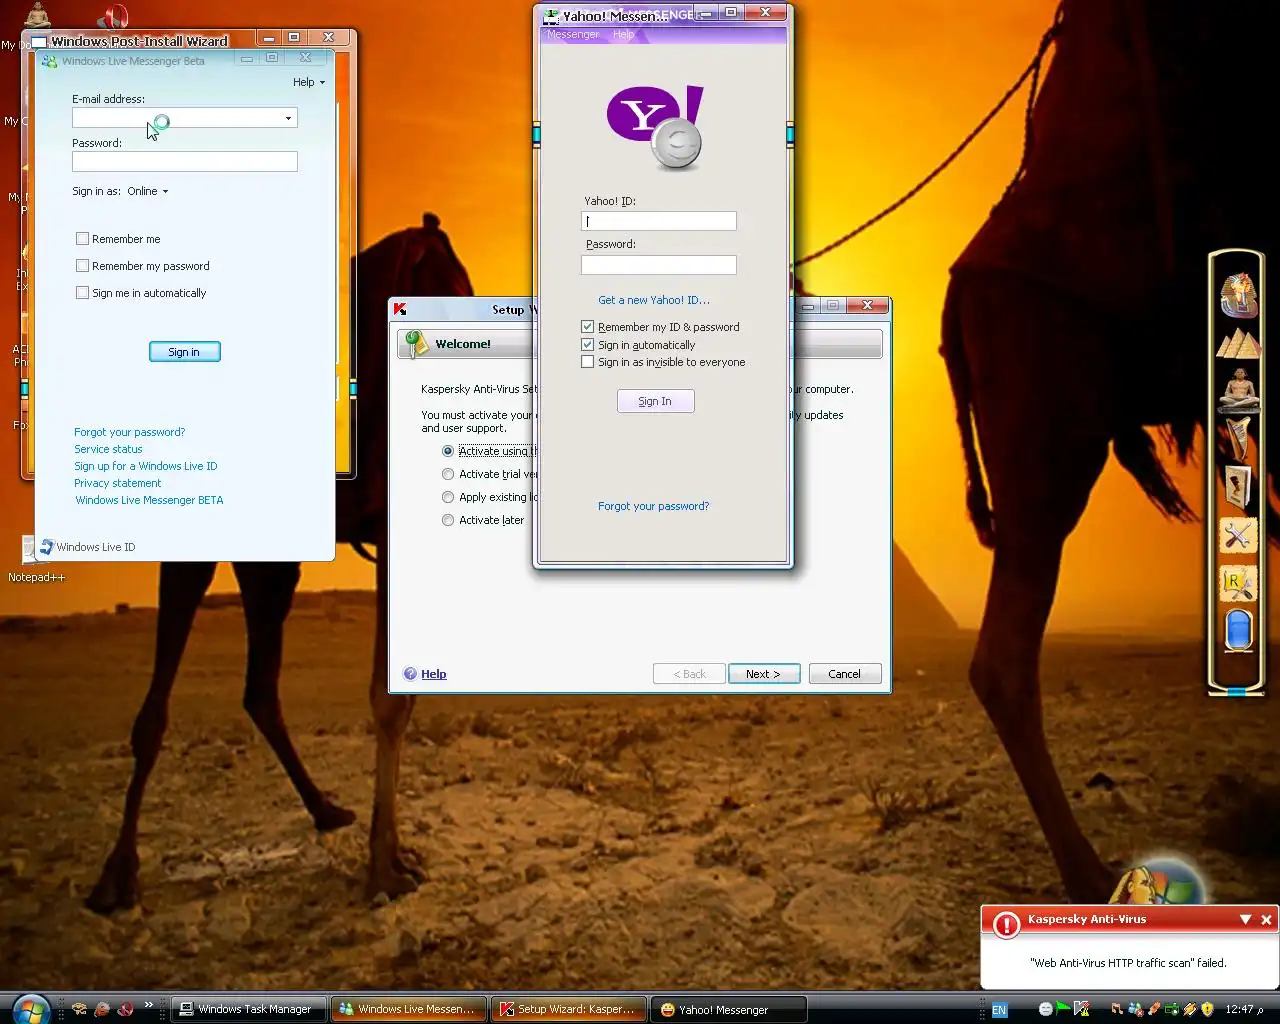
Task: Click Windows Live's Forgot your password? link
Action: click(129, 432)
